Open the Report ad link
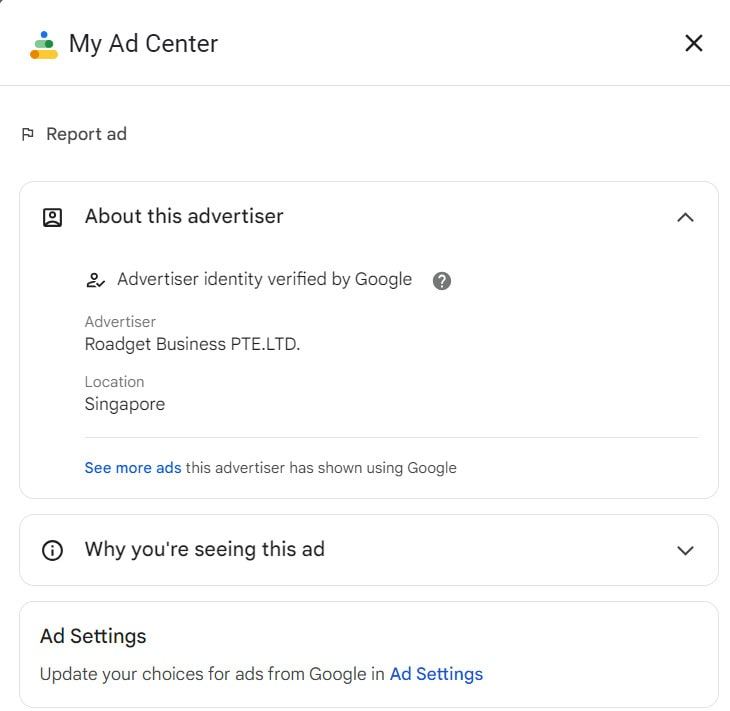Screen dimensions: 730x711 coord(86,134)
